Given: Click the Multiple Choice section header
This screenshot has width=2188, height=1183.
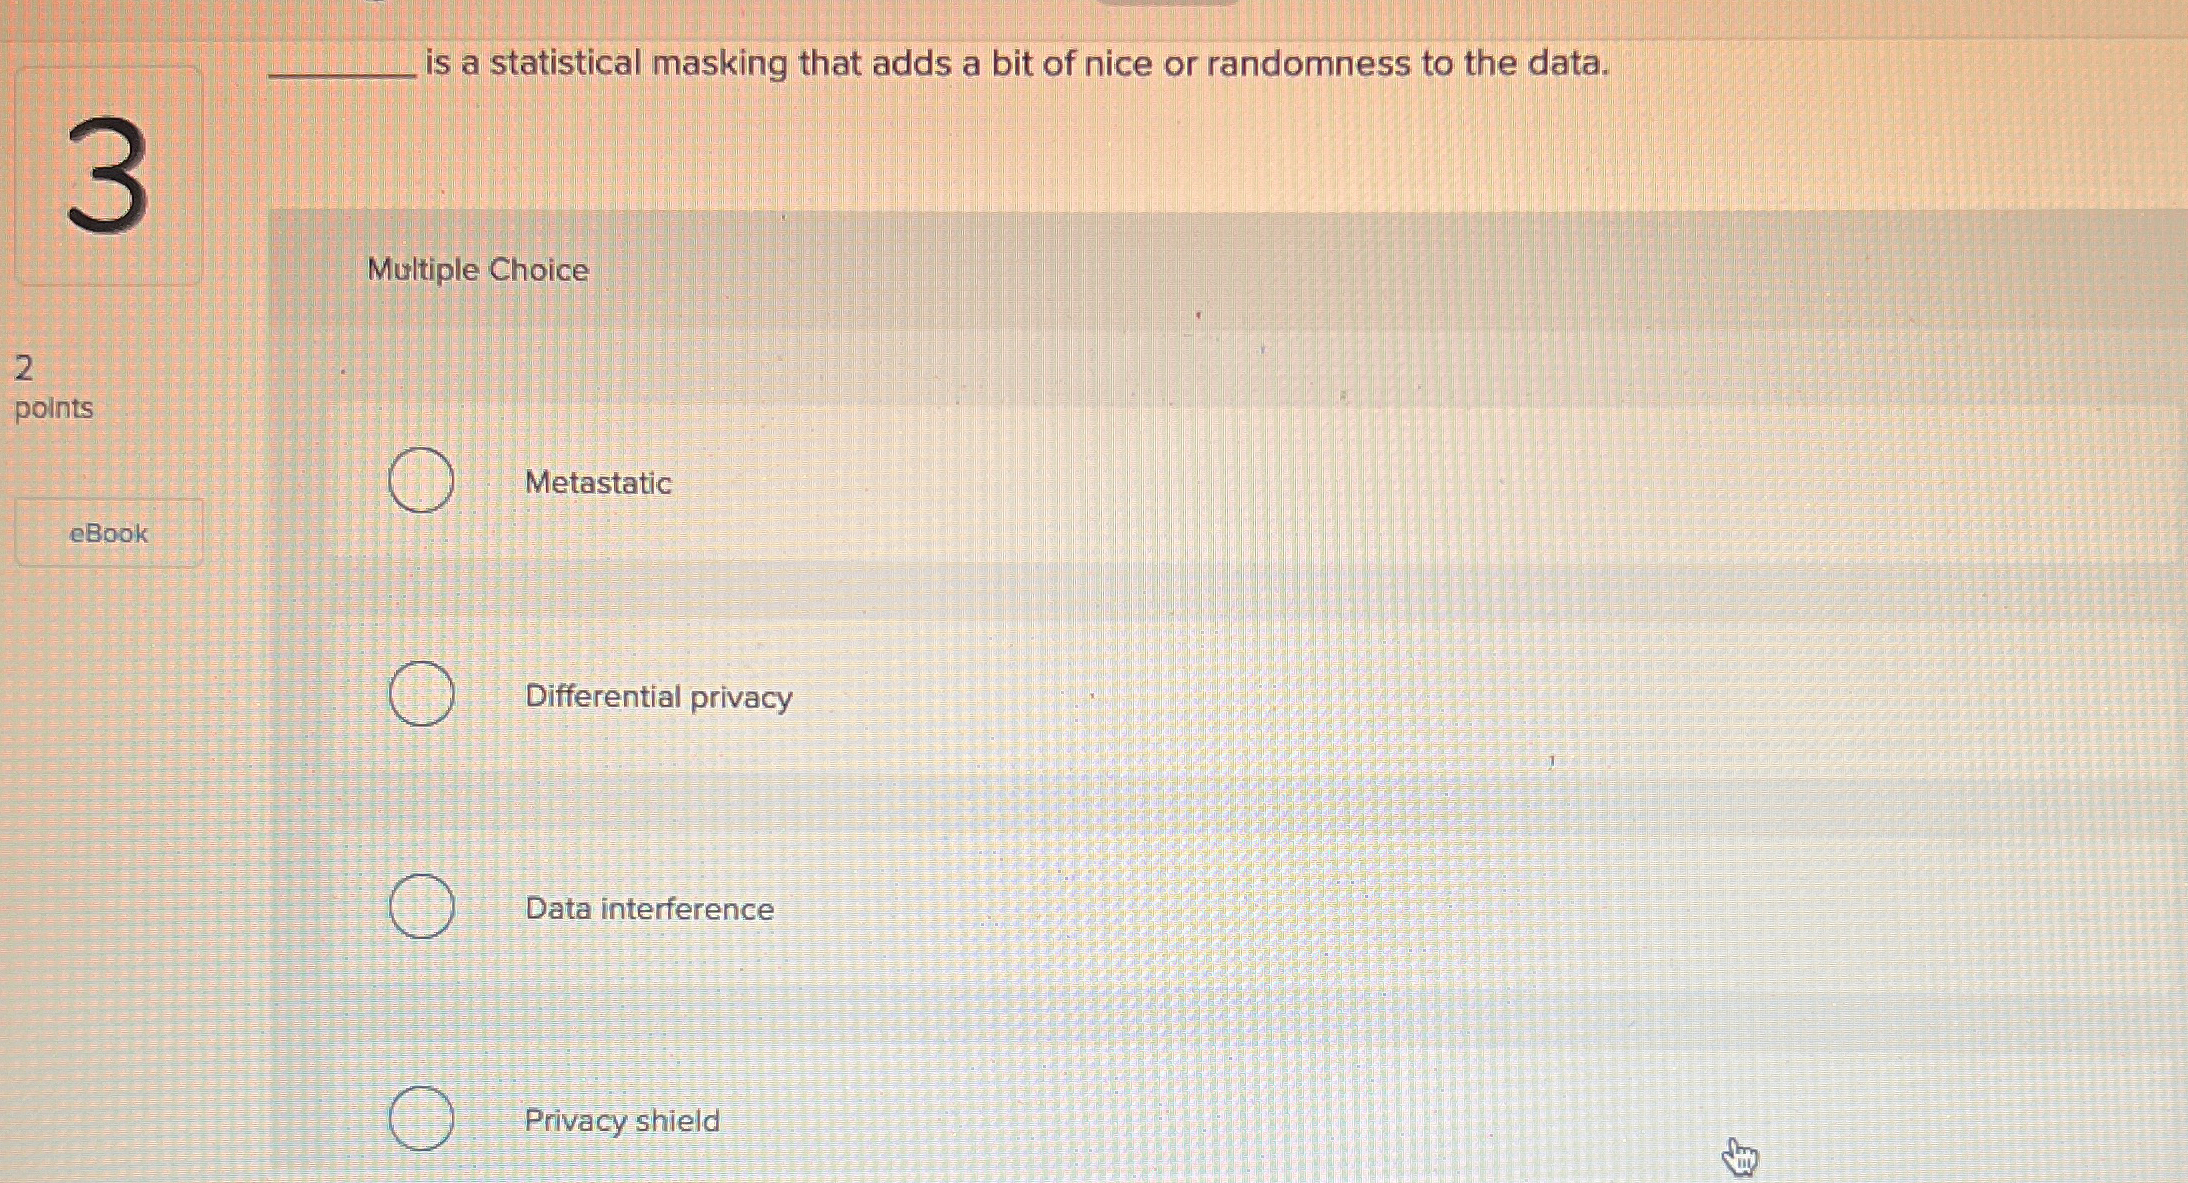Looking at the screenshot, I should pos(477,269).
